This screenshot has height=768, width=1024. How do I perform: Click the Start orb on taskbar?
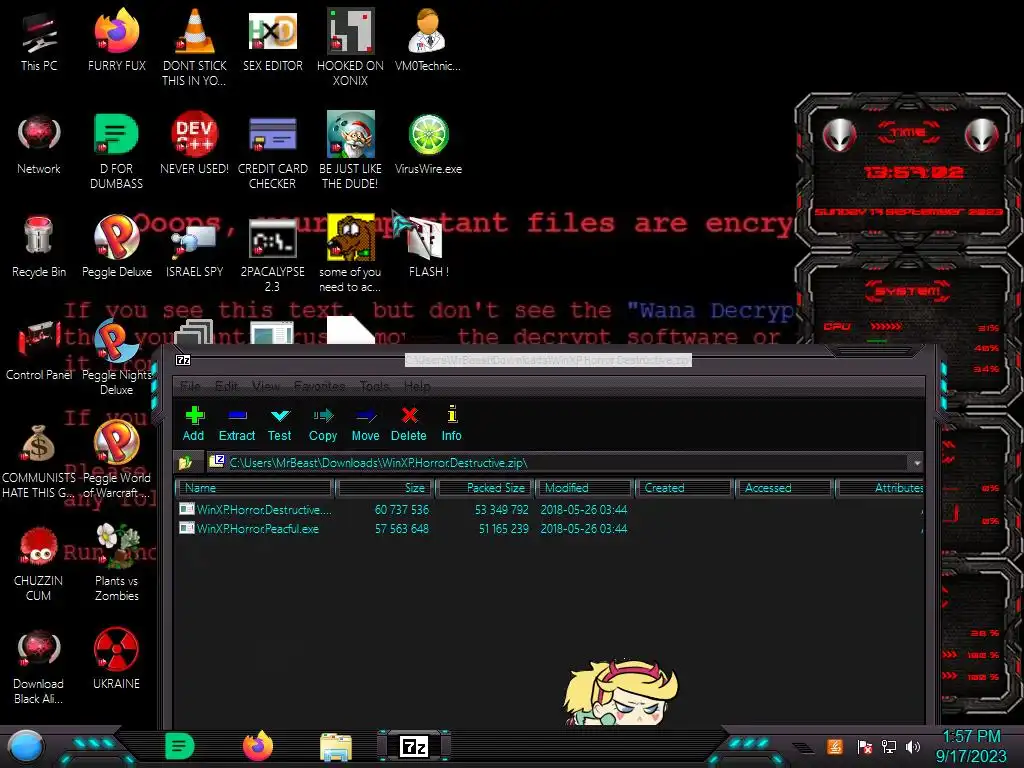click(26, 747)
